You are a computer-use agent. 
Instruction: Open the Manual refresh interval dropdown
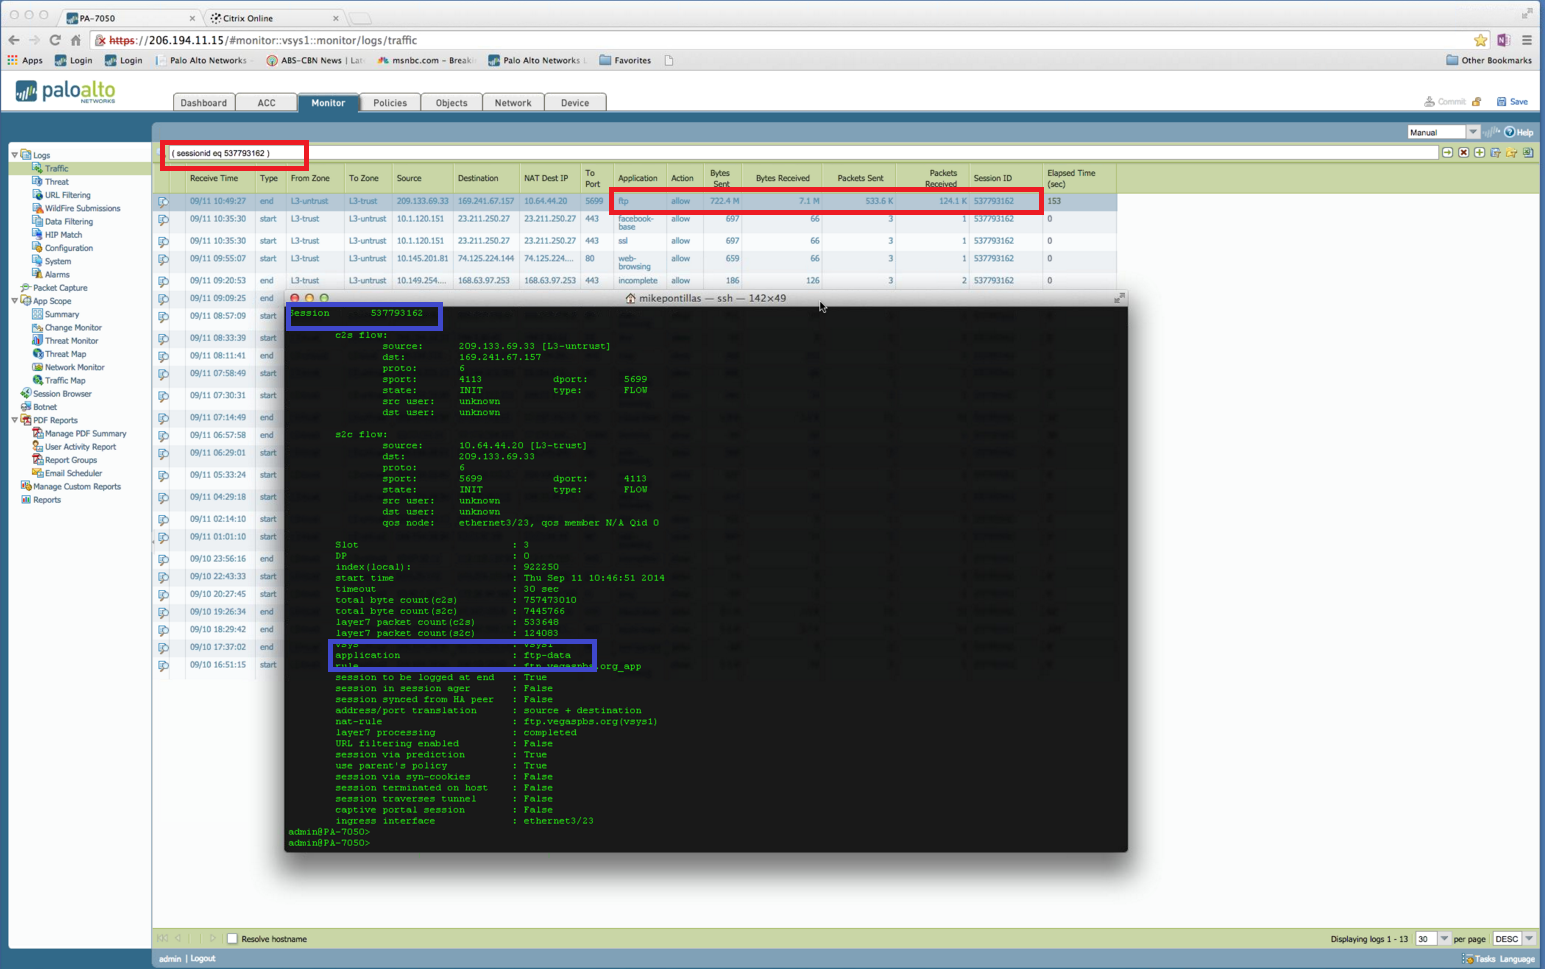tap(1472, 132)
